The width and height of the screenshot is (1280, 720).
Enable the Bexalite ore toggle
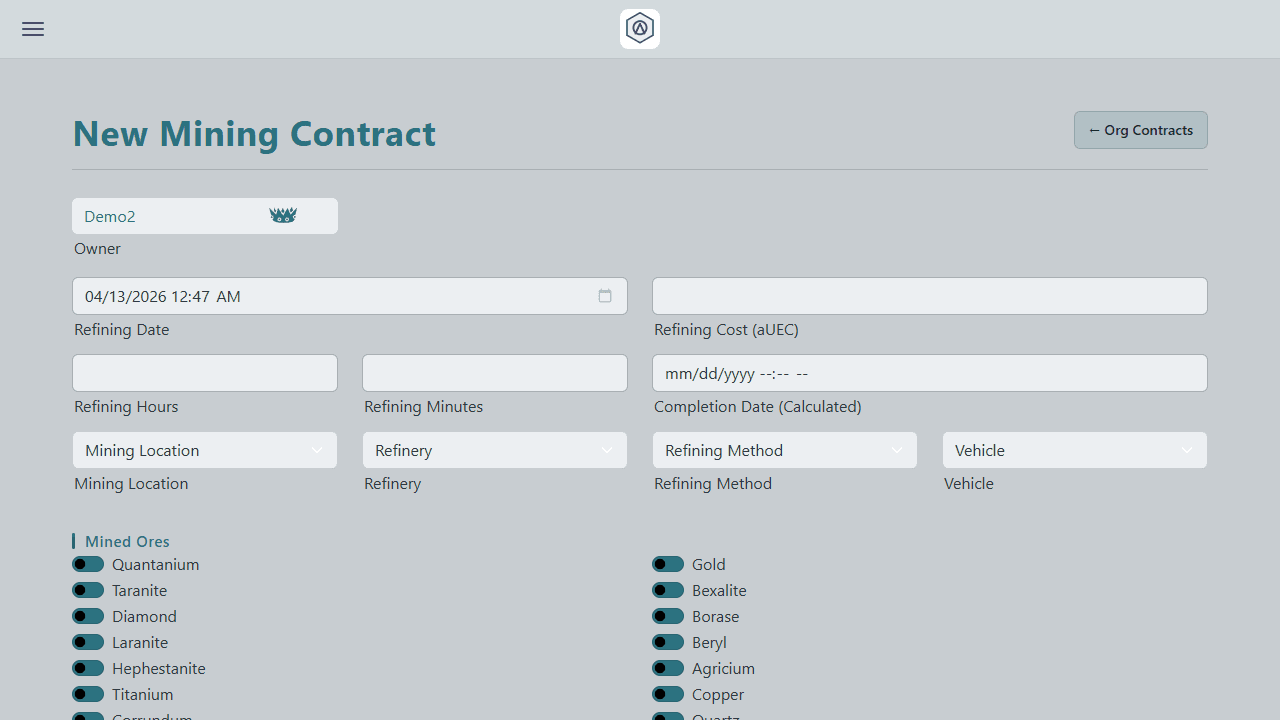tap(668, 590)
